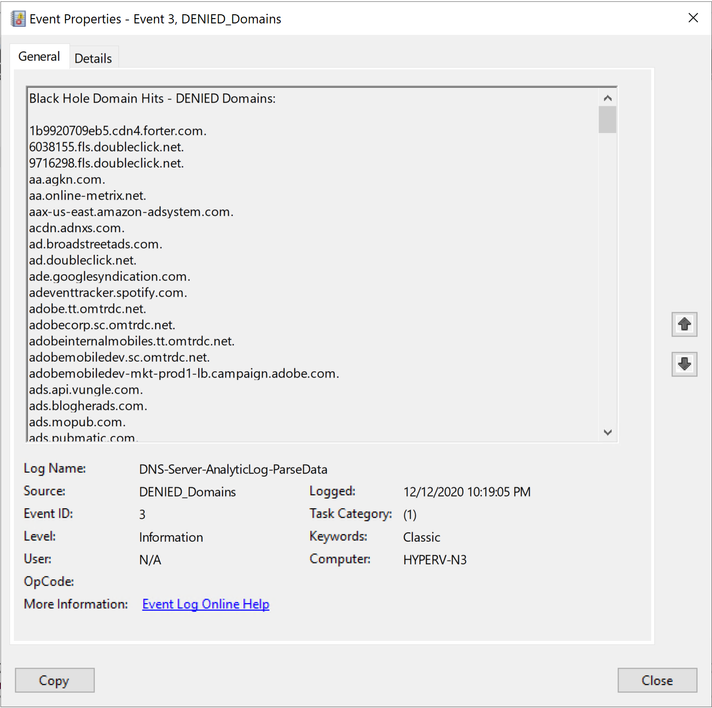Click the line adobemobiledev.sc.omtrdc.net.
Screen dimensions: 712x708
(x=119, y=357)
